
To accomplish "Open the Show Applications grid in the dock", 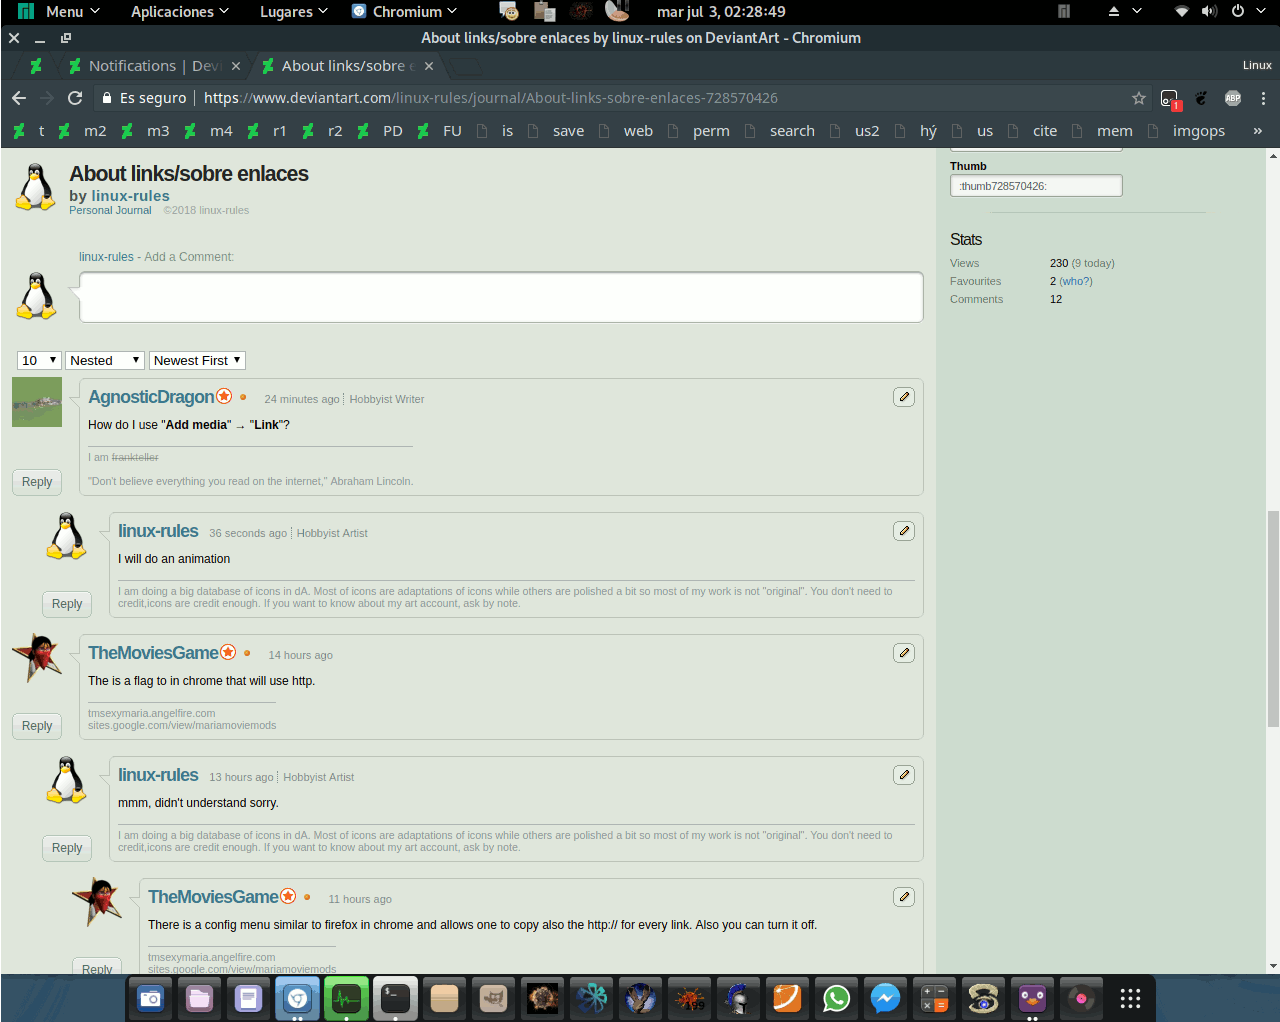I will [1129, 998].
